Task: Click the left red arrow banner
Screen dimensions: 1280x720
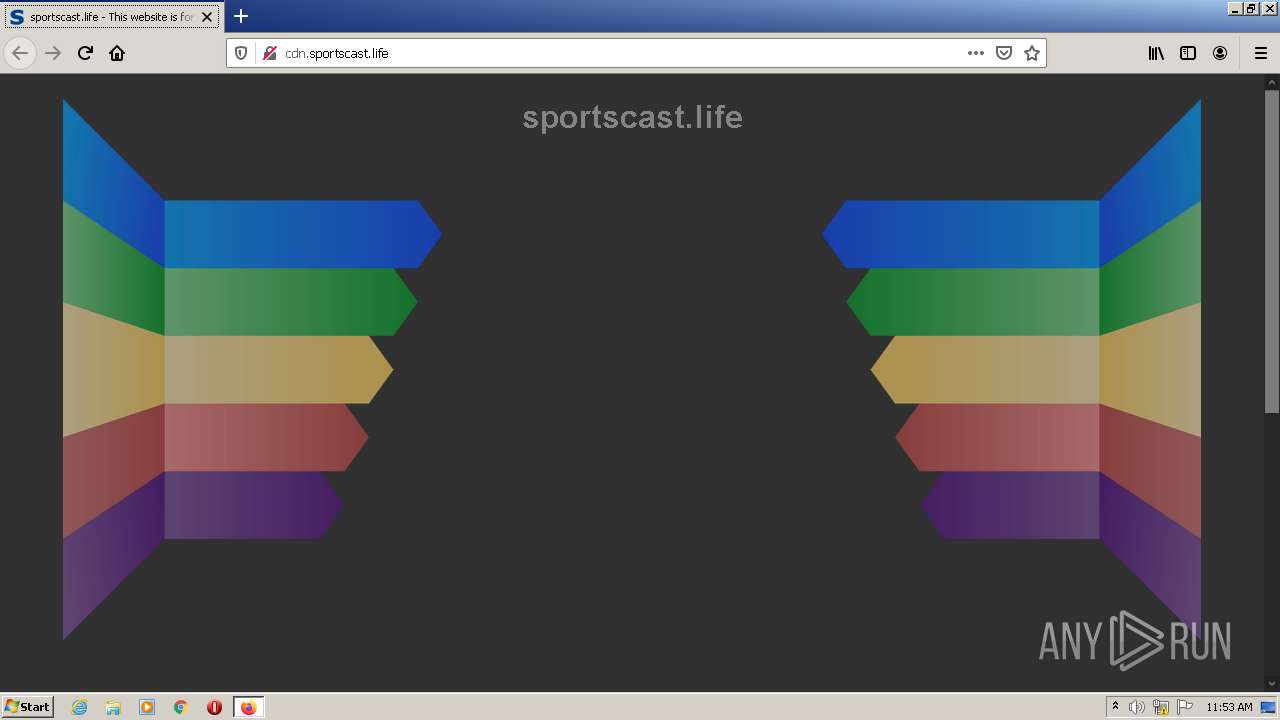Action: coord(266,437)
